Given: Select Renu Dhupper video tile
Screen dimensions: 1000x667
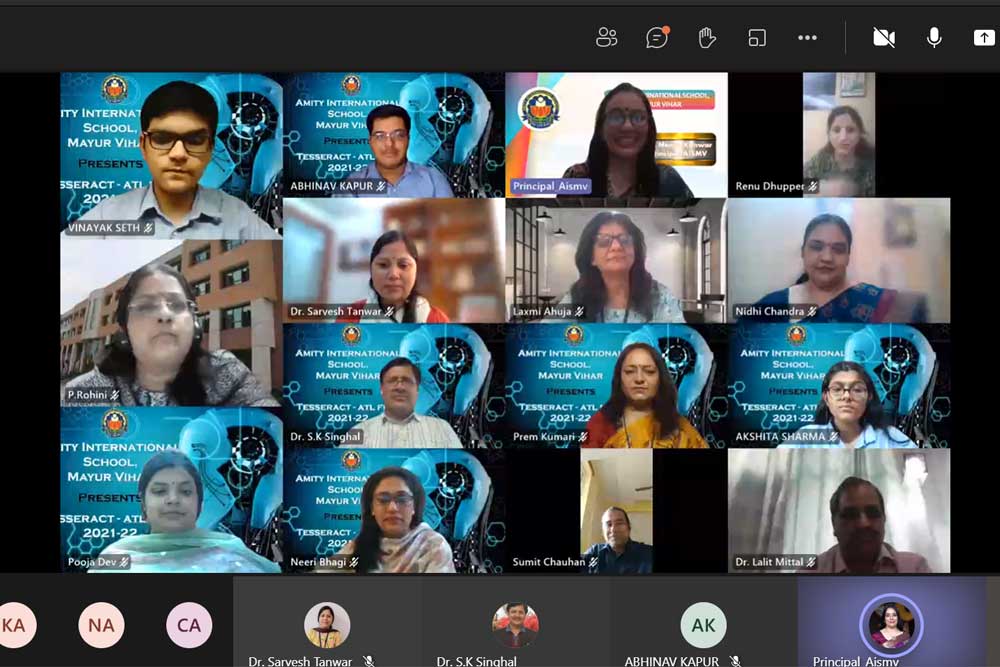Looking at the screenshot, I should tap(839, 135).
